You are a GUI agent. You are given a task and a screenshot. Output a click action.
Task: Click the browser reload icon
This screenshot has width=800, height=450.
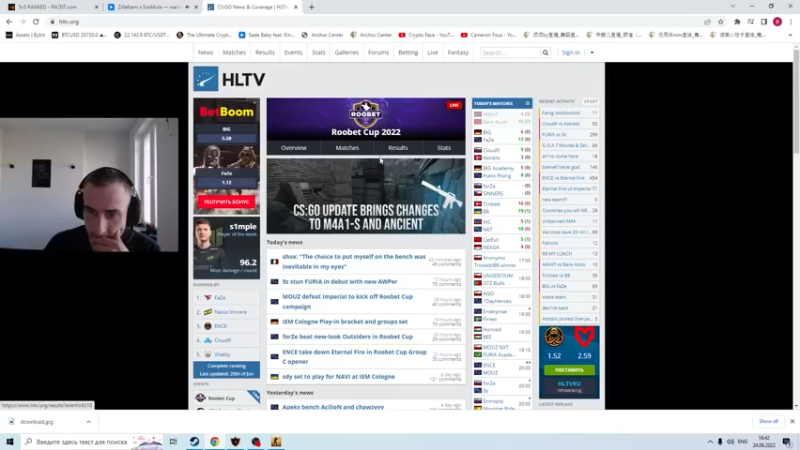click(x=36, y=22)
